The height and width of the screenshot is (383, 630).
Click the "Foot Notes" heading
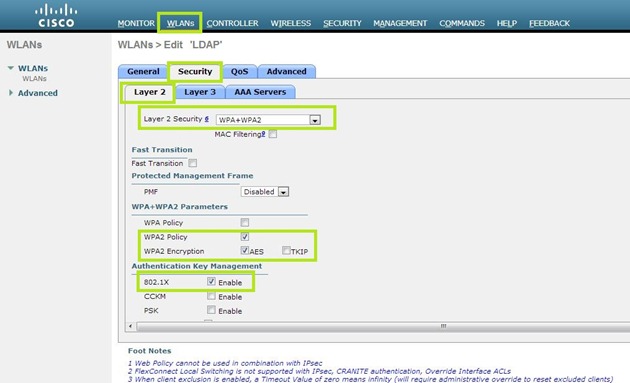click(x=149, y=351)
